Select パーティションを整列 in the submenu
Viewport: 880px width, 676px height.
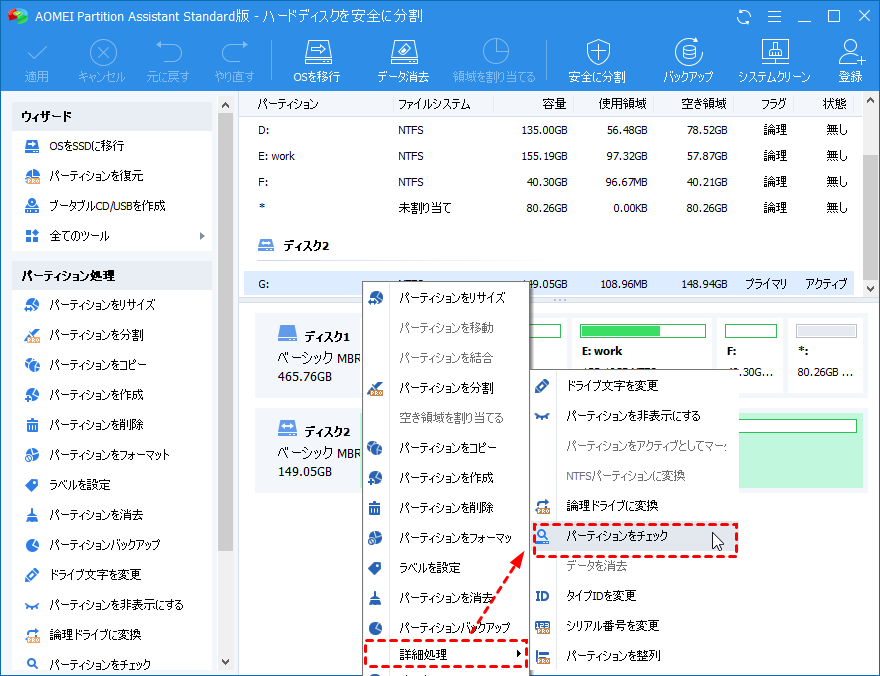click(x=634, y=655)
